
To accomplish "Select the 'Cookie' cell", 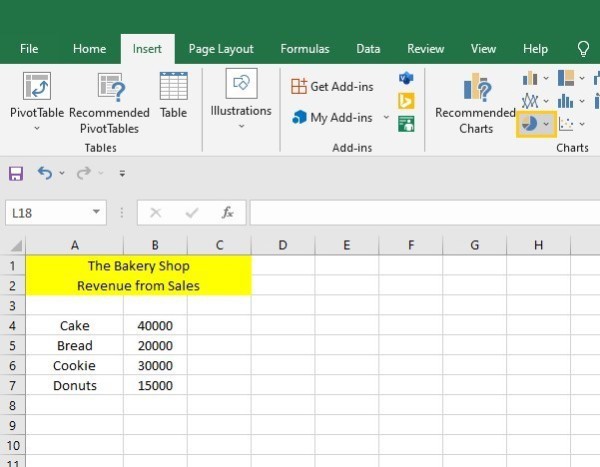I will pyautogui.click(x=75, y=365).
